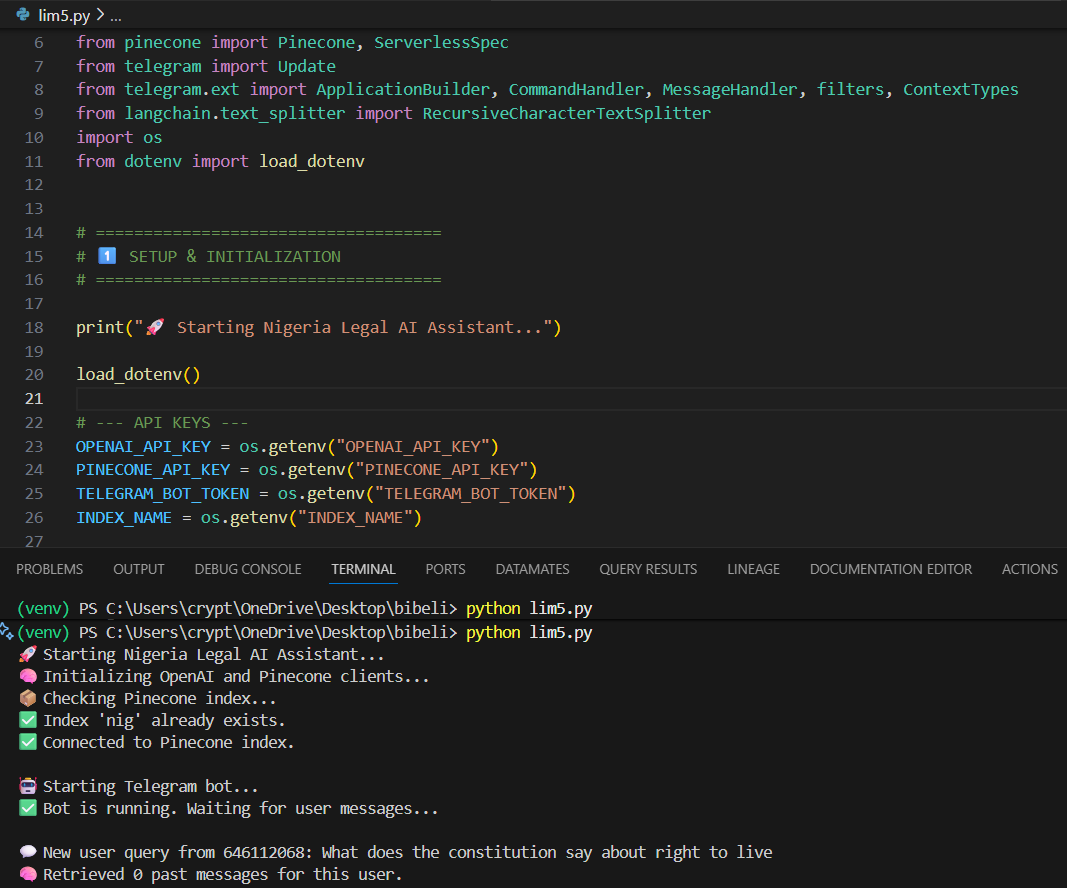The height and width of the screenshot is (888, 1067).
Task: Click print statement 'Starting Nigeria Legal AI Assistant'
Action: [318, 327]
